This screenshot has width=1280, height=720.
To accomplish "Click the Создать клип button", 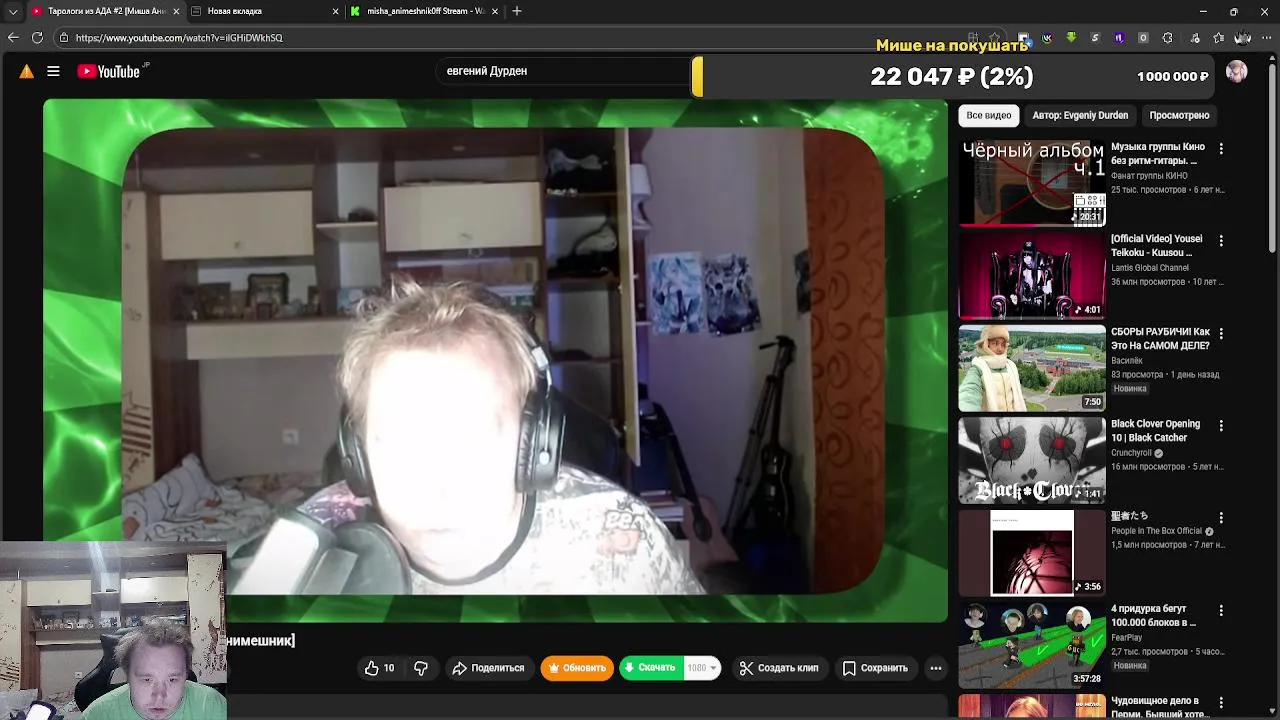I will [x=778, y=668].
